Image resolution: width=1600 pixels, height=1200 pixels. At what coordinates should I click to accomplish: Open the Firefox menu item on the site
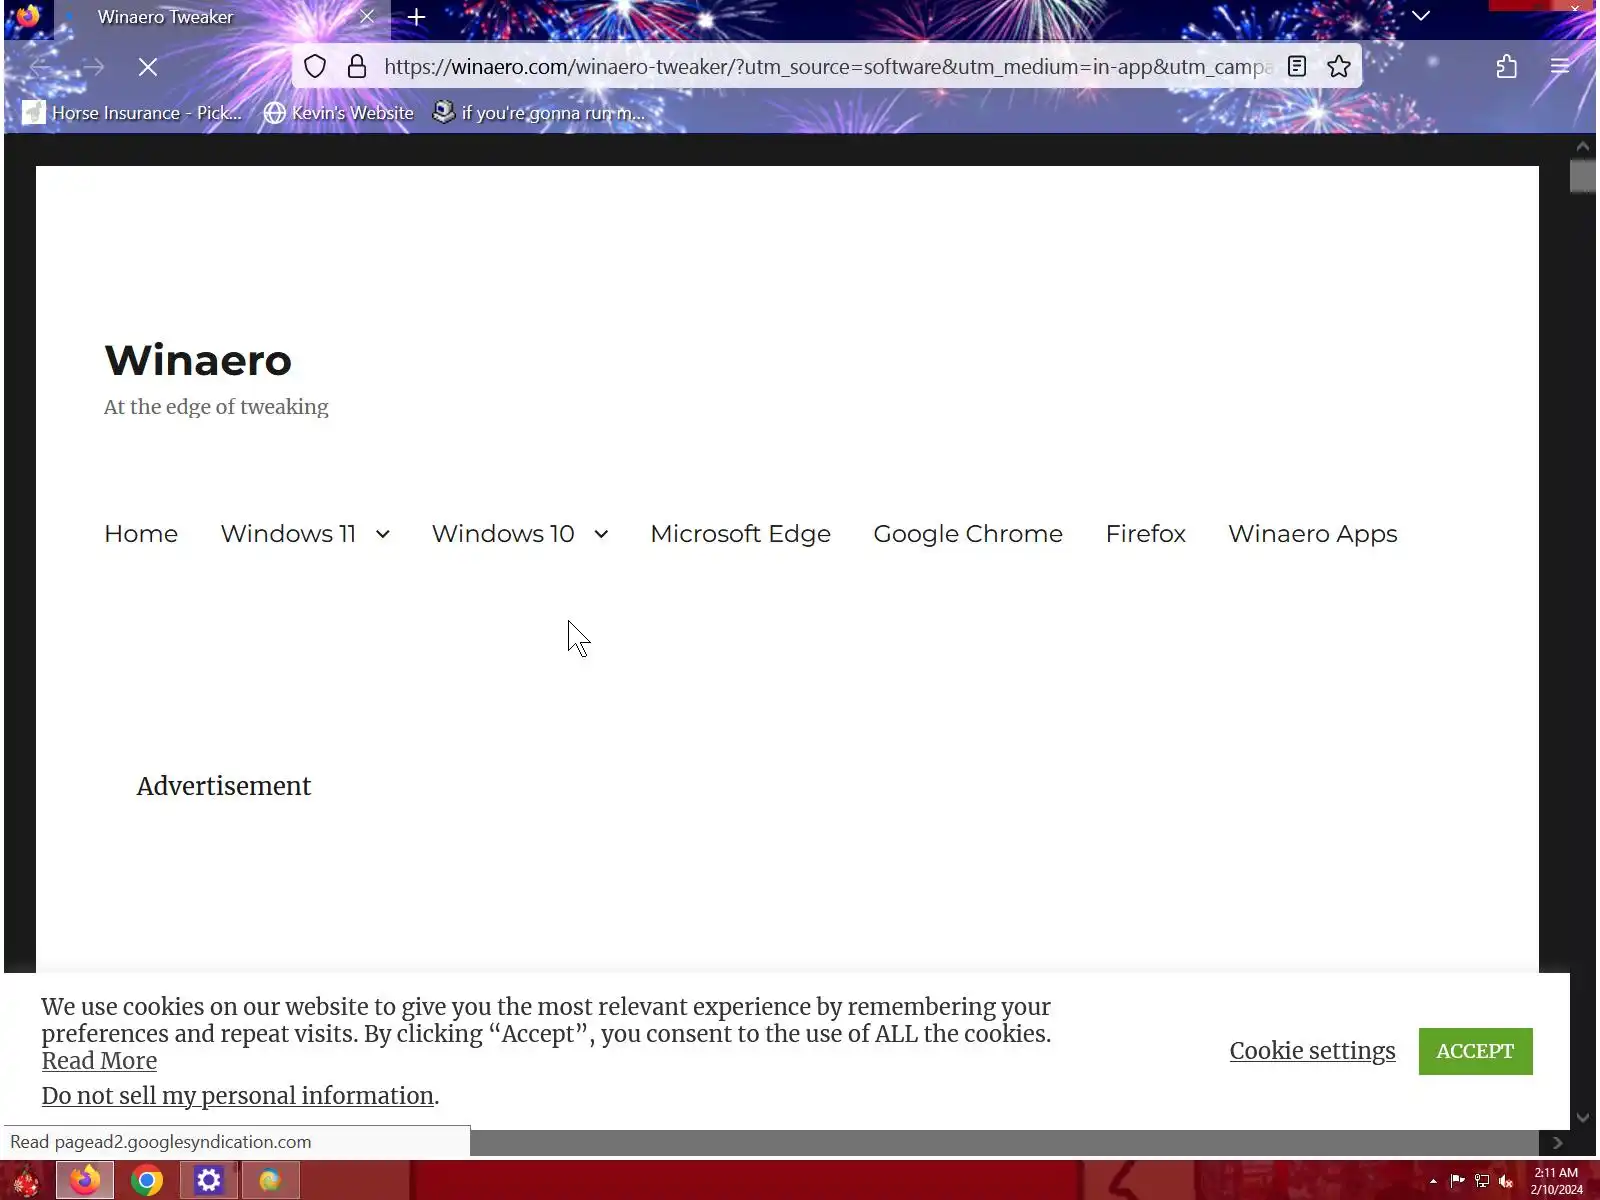(x=1145, y=534)
